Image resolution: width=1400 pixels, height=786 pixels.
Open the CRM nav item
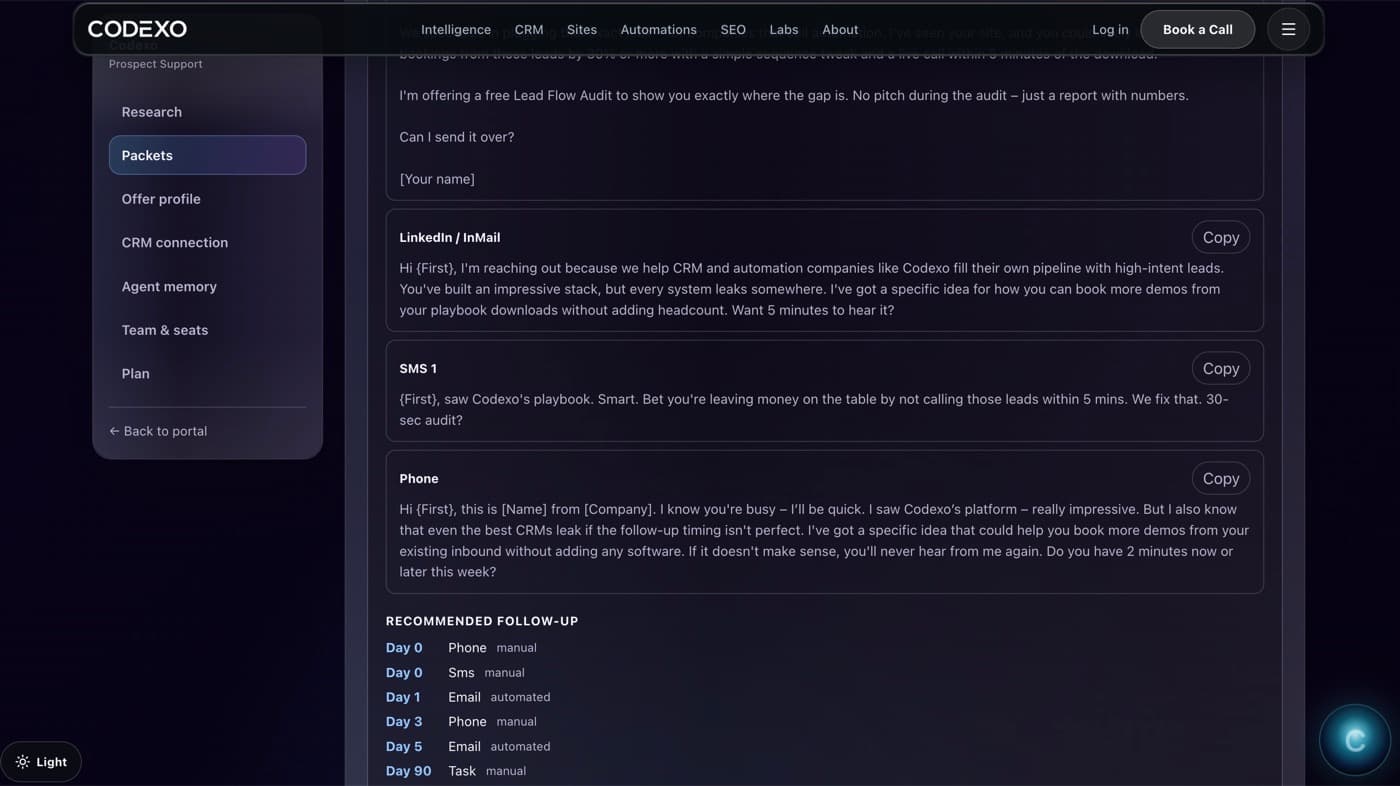tap(529, 29)
